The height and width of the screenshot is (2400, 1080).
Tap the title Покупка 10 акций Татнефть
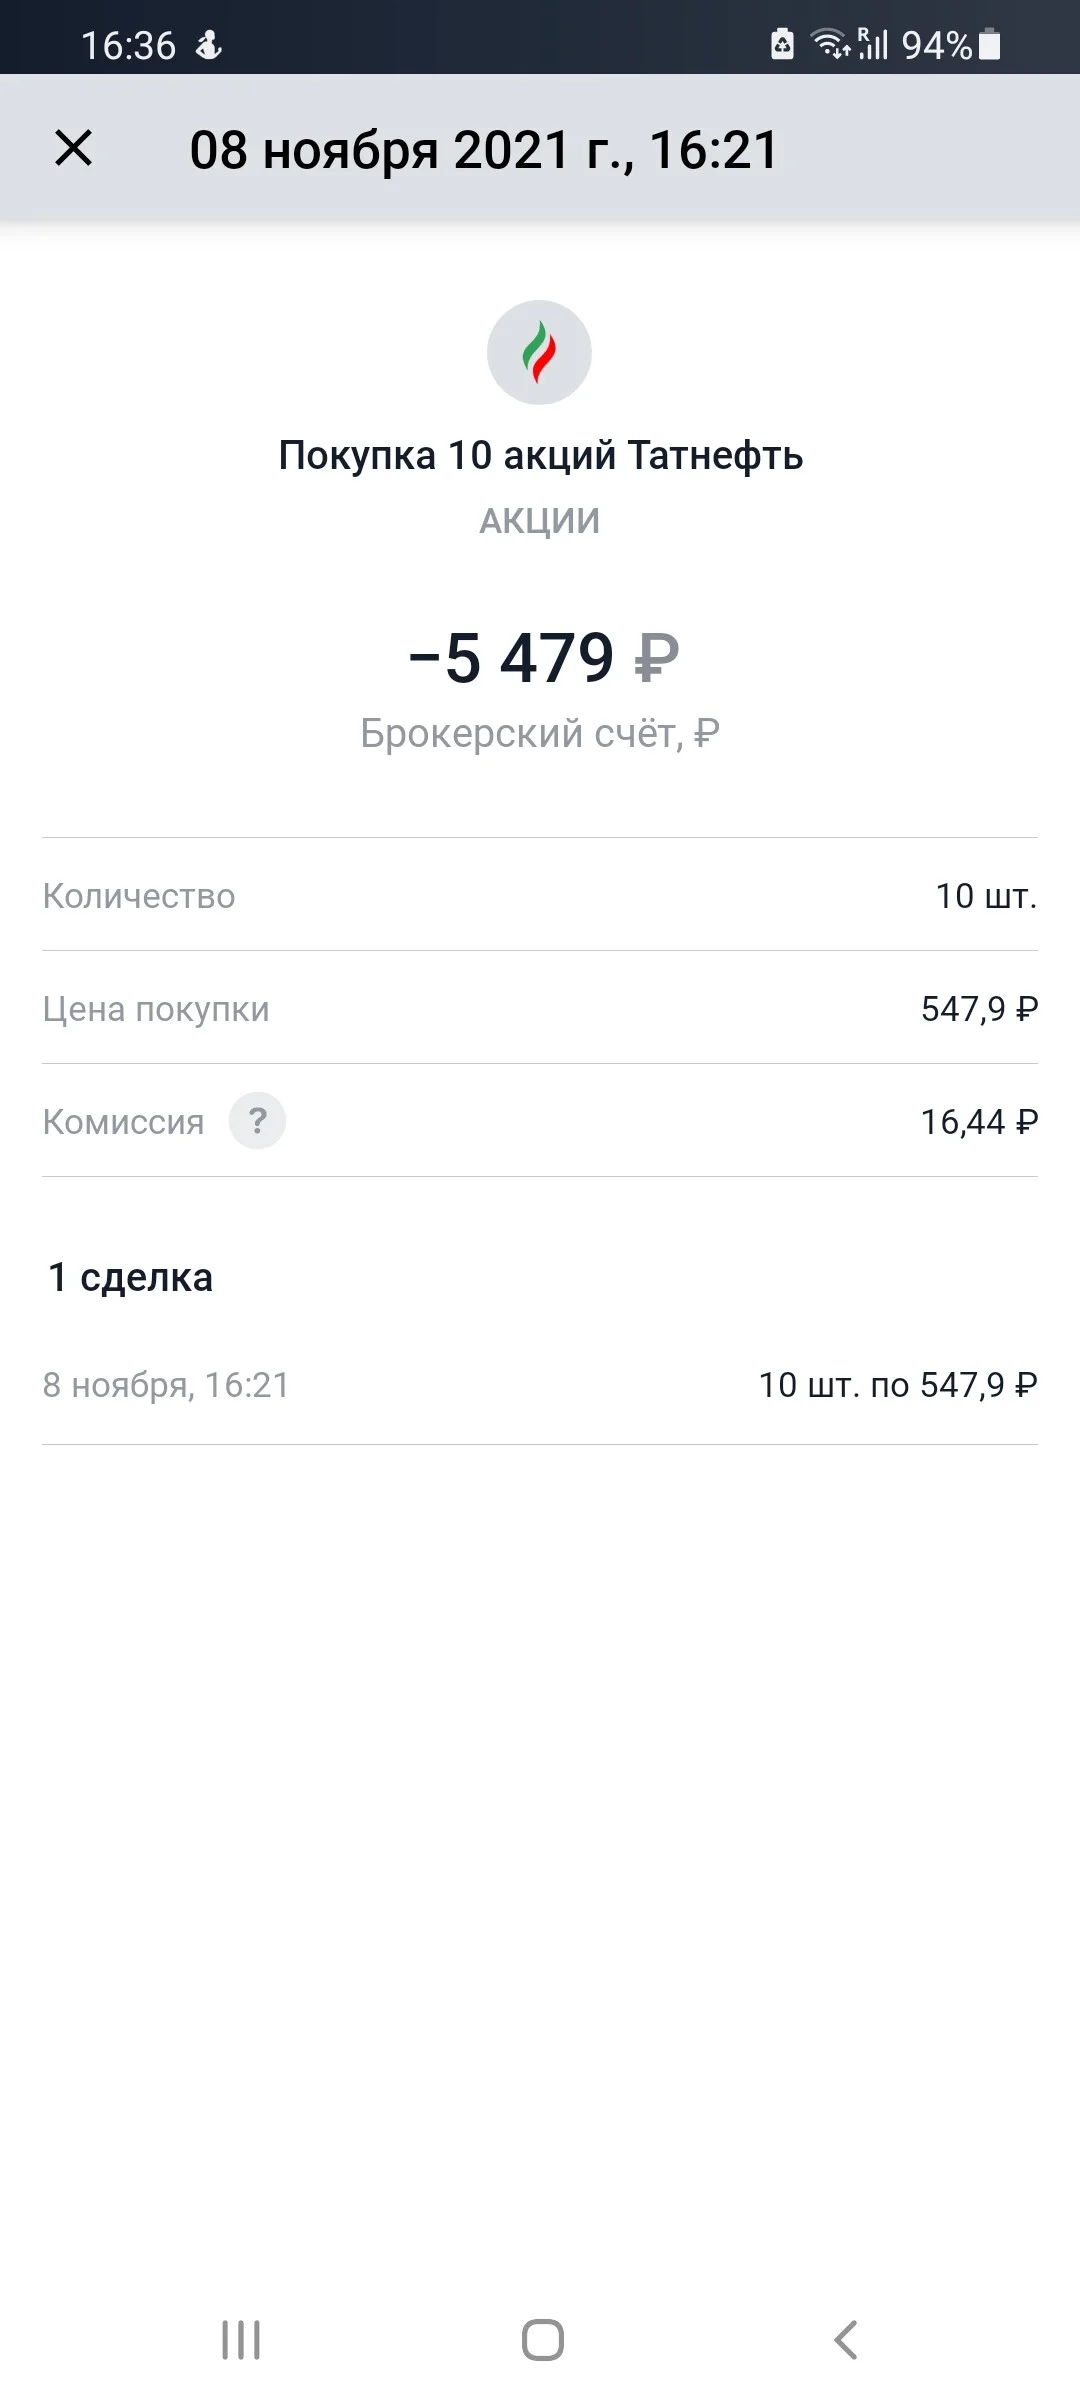click(540, 455)
